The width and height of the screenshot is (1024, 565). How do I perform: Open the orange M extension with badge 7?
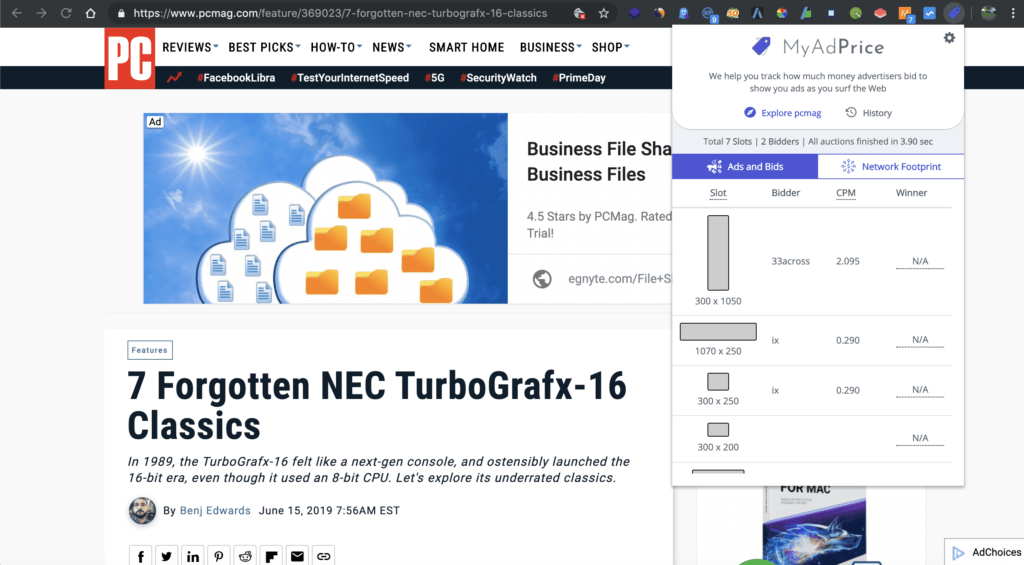pos(905,14)
